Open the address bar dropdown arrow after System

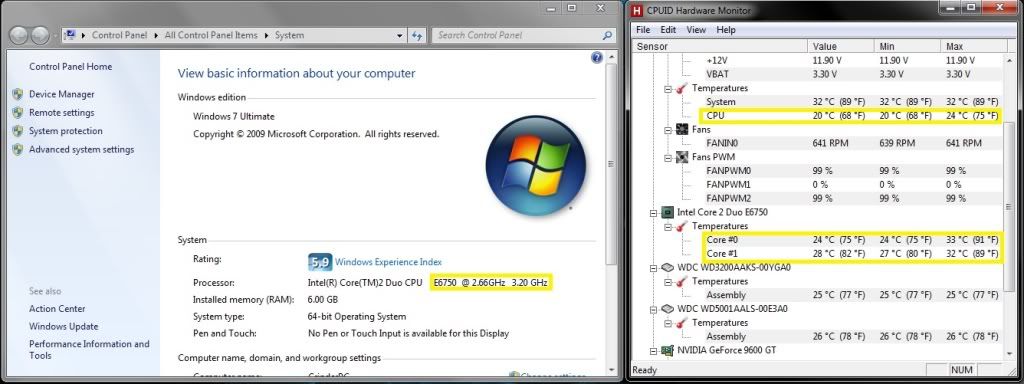click(x=399, y=35)
